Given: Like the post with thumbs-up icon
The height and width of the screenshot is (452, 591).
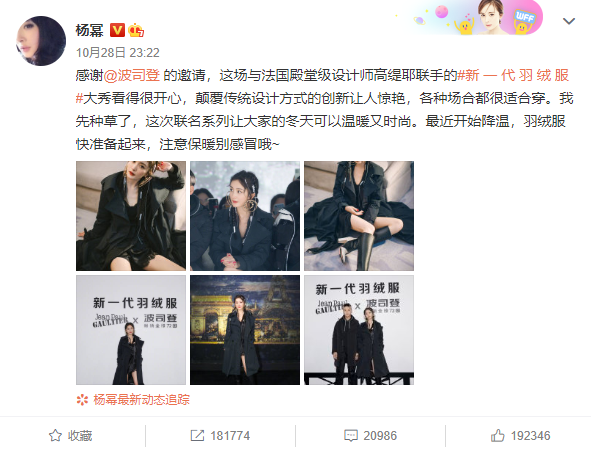Looking at the screenshot, I should point(498,435).
